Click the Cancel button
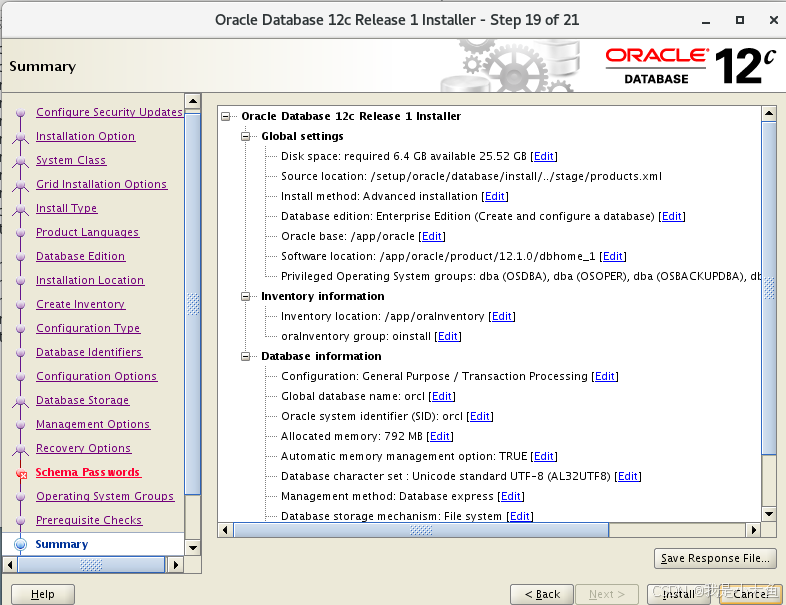This screenshot has height=605, width=786. [750, 594]
